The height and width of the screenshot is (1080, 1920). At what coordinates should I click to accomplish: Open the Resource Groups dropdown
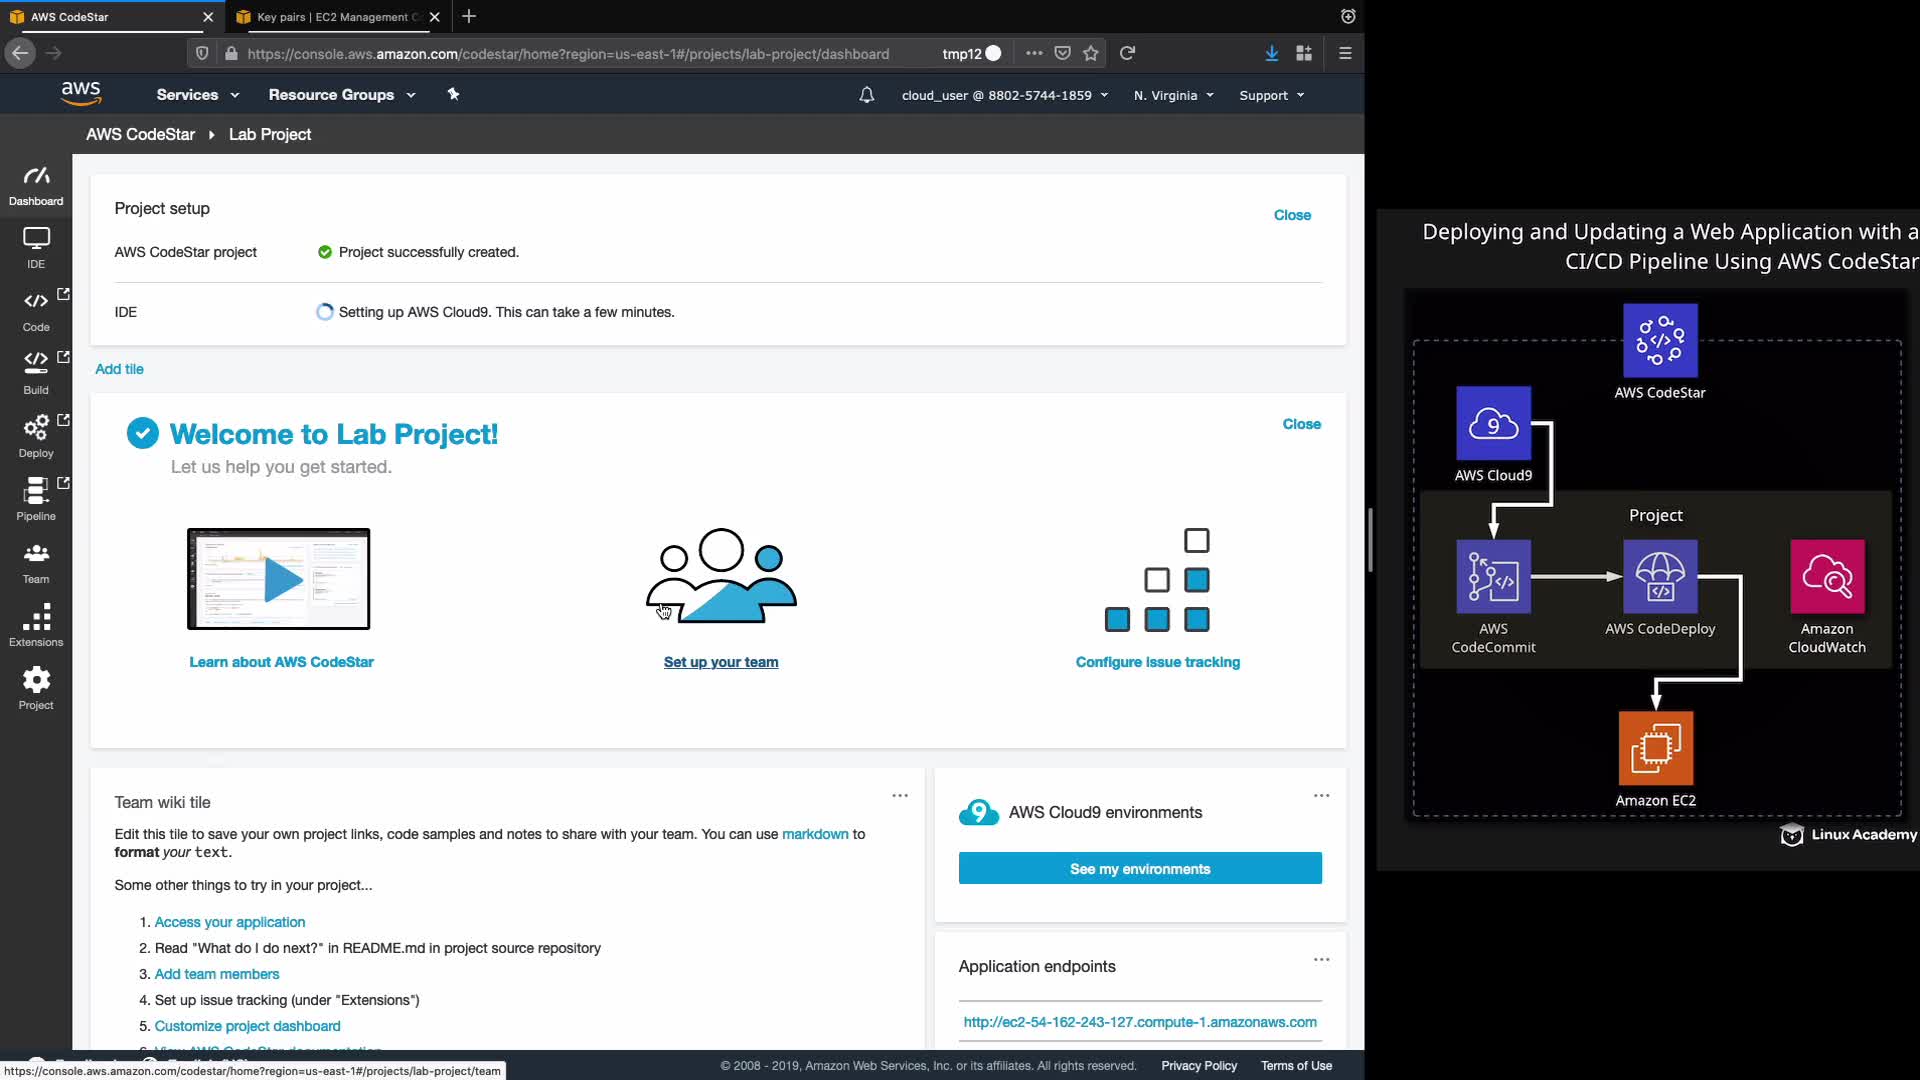pos(341,95)
